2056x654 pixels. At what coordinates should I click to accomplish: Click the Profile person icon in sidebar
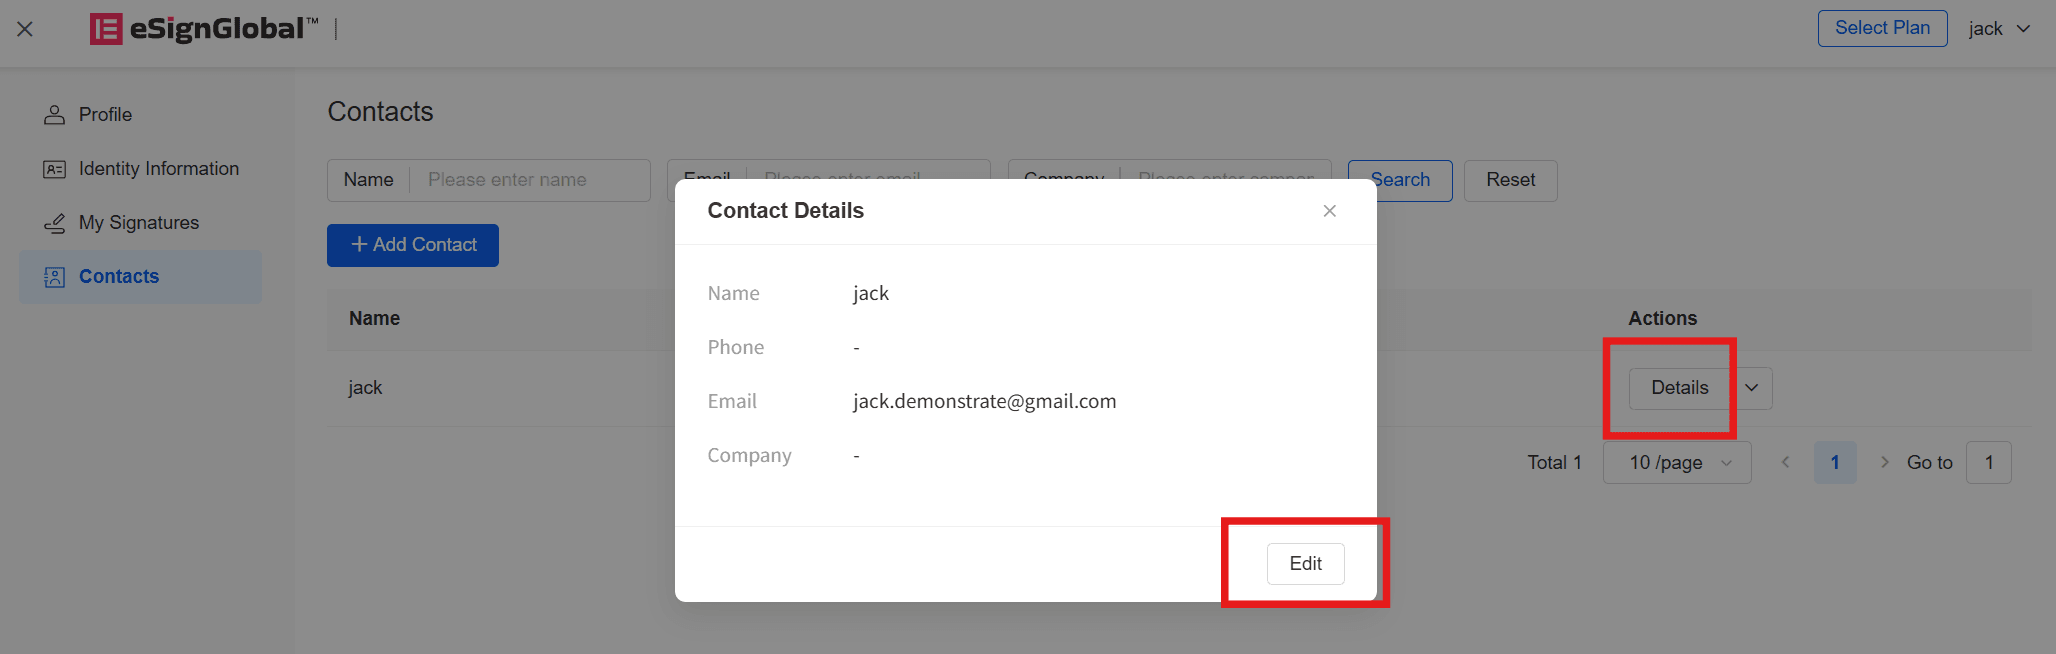pos(54,115)
